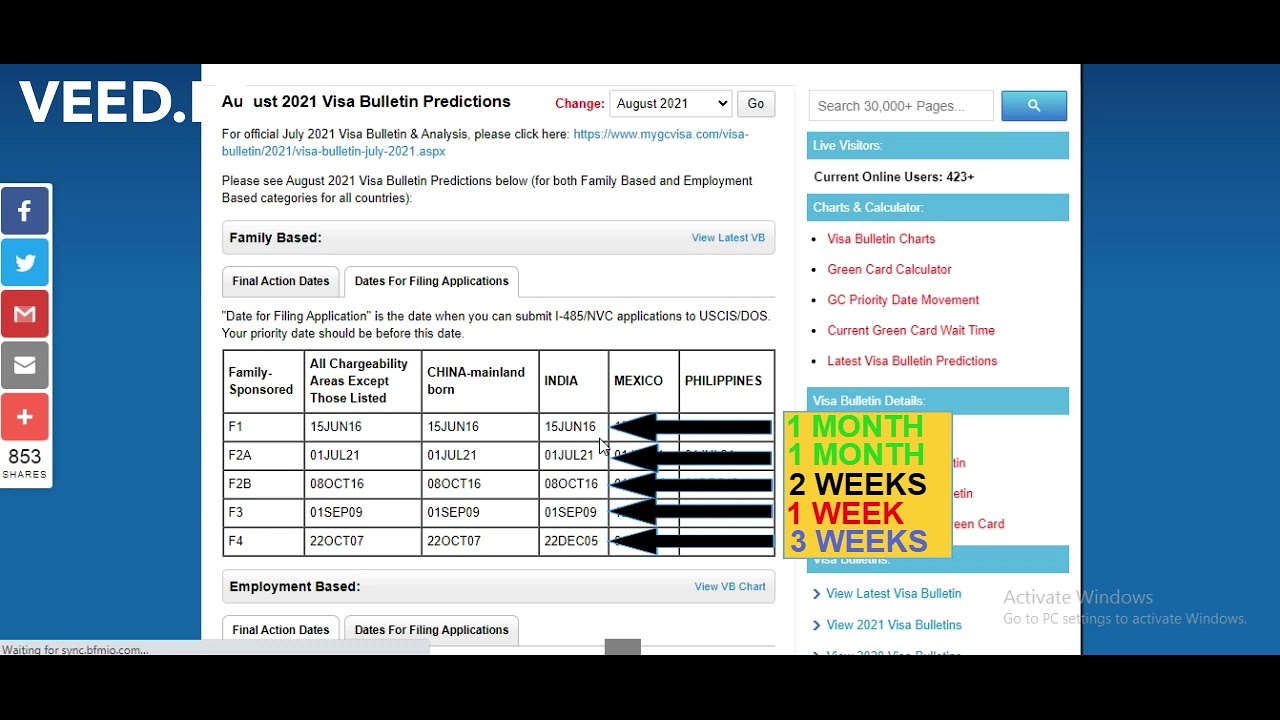Click the Family Based section heading

[x=276, y=238]
